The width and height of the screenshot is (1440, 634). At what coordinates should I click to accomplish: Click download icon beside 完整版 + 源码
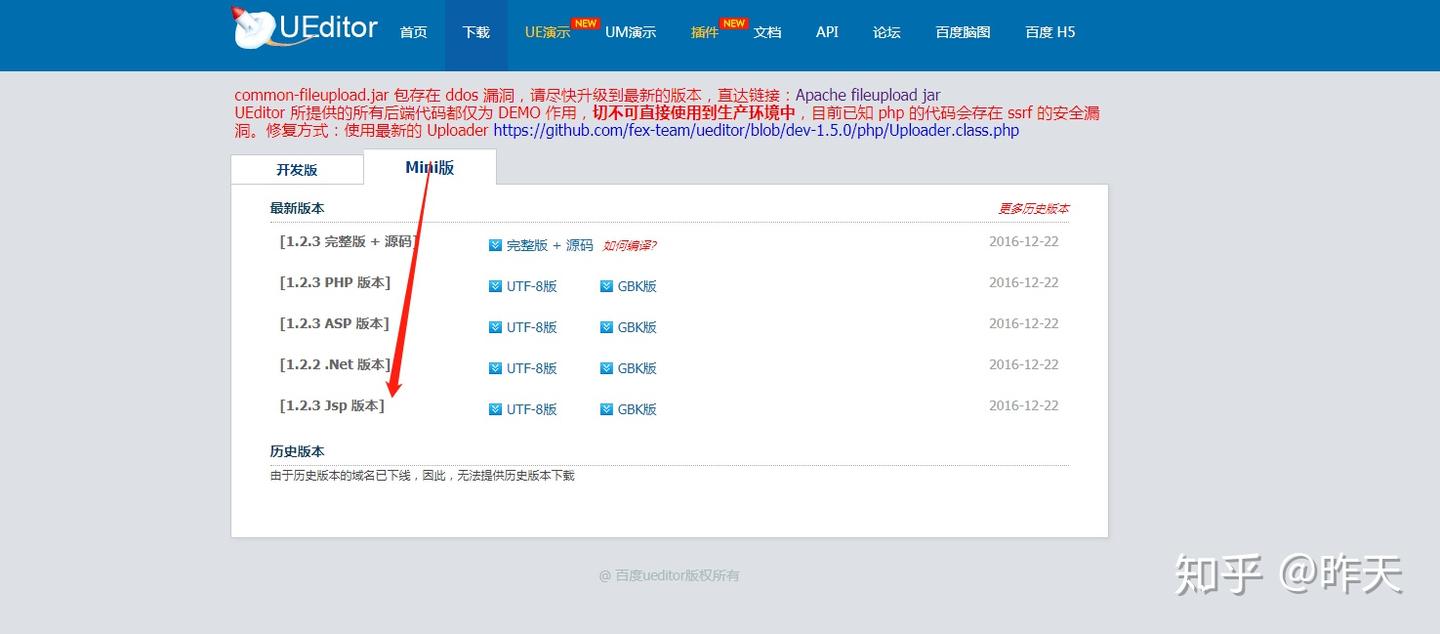click(495, 245)
